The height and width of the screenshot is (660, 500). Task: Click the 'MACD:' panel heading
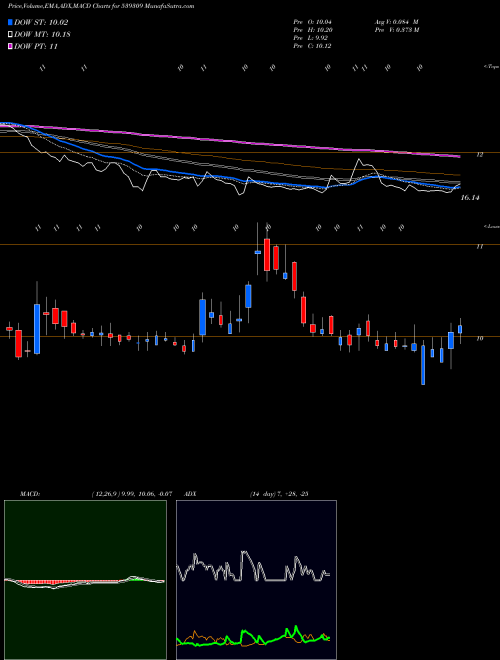pos(30,494)
